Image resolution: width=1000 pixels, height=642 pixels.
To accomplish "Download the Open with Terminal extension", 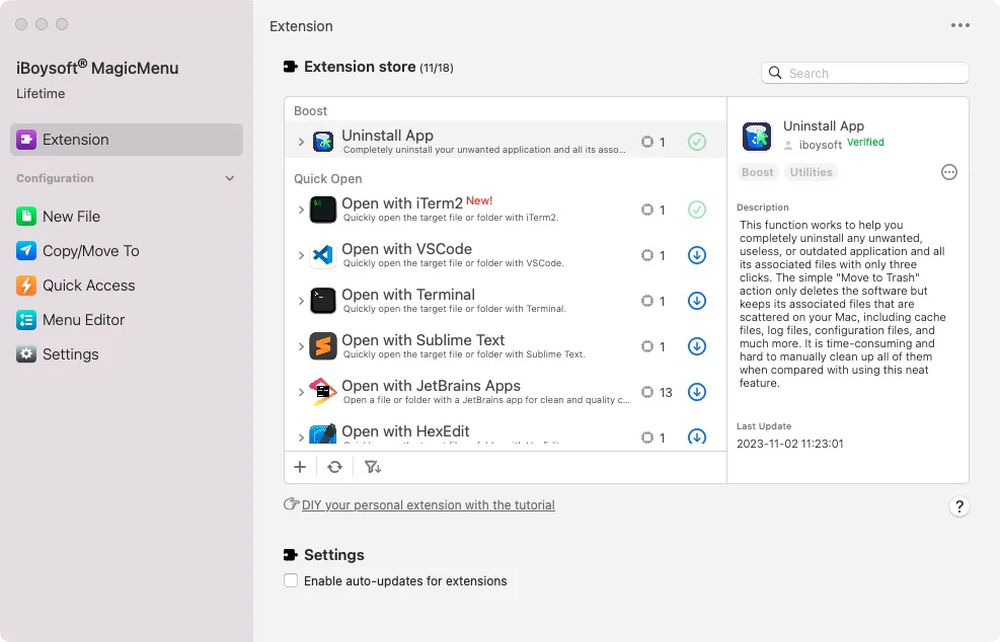I will click(697, 301).
